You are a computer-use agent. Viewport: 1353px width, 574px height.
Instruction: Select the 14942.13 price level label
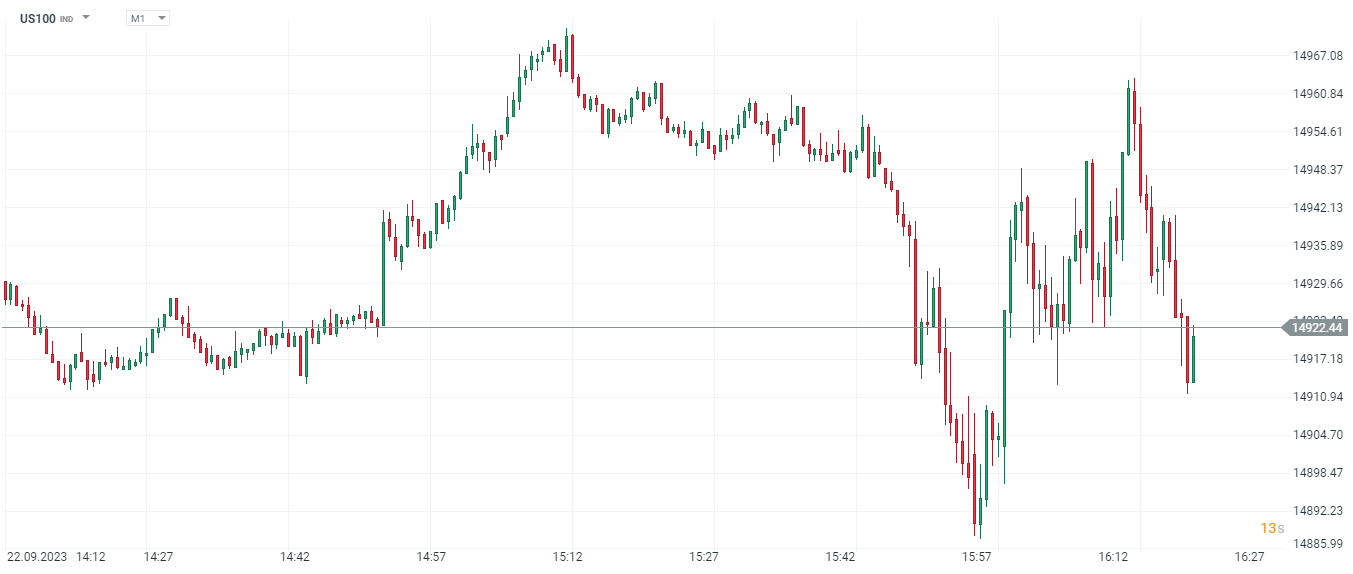pos(1316,208)
